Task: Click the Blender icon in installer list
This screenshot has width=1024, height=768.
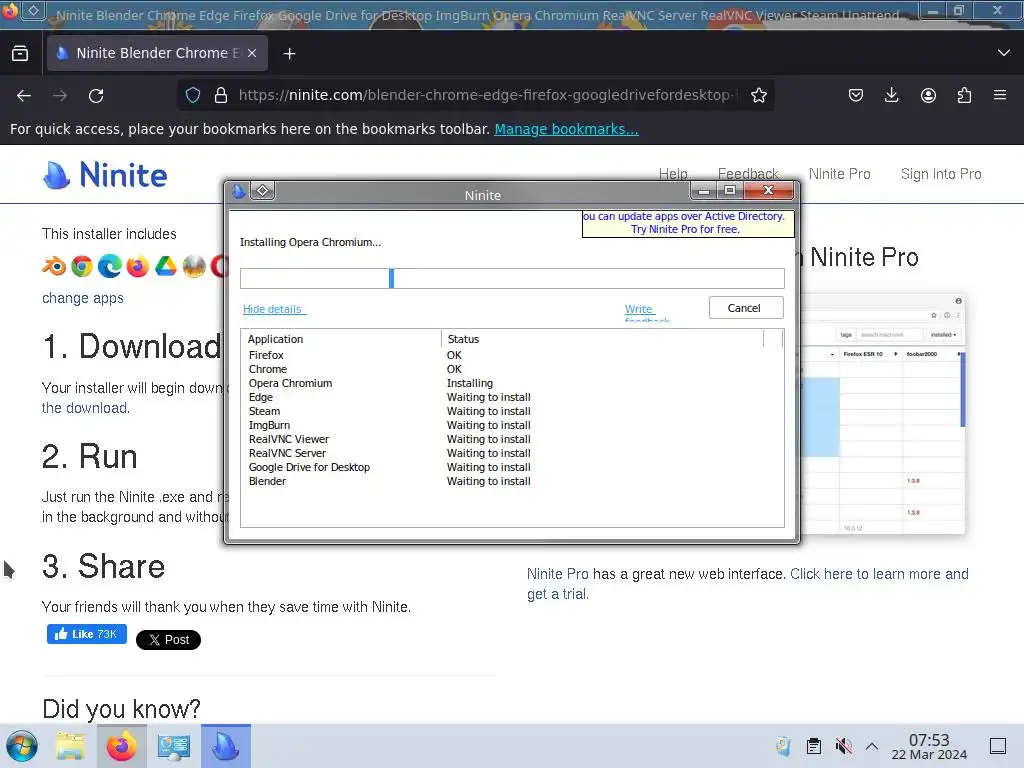Action: 54,266
